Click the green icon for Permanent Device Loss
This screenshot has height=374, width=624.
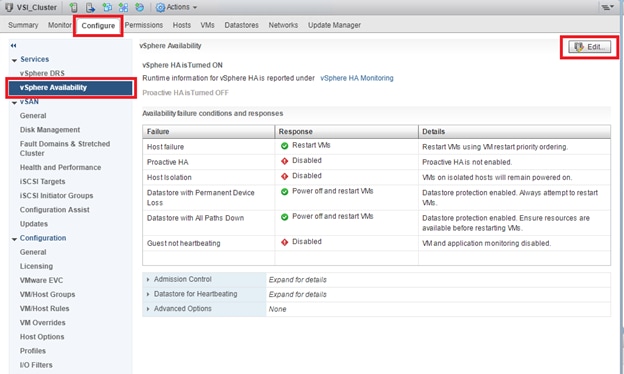point(285,192)
